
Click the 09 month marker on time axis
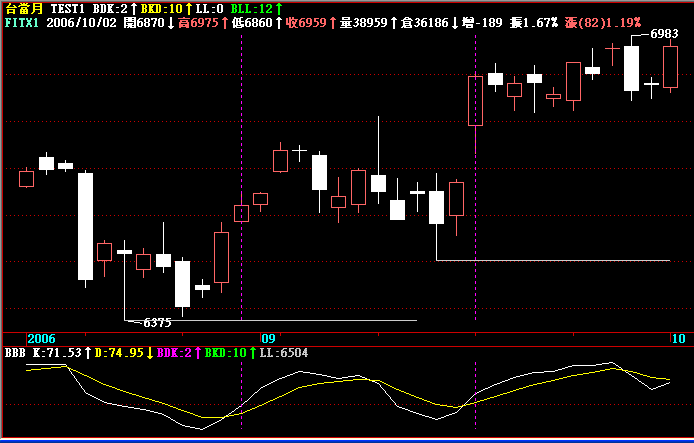click(268, 339)
